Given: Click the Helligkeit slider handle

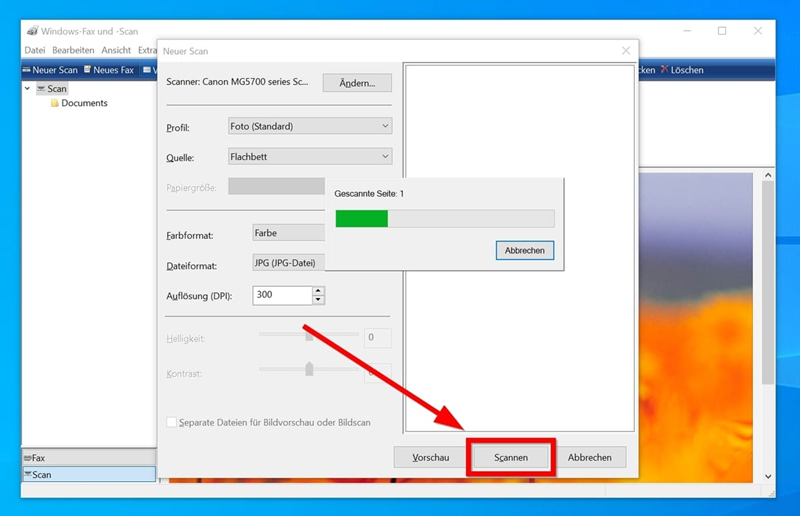Looking at the screenshot, I should click(x=309, y=338).
